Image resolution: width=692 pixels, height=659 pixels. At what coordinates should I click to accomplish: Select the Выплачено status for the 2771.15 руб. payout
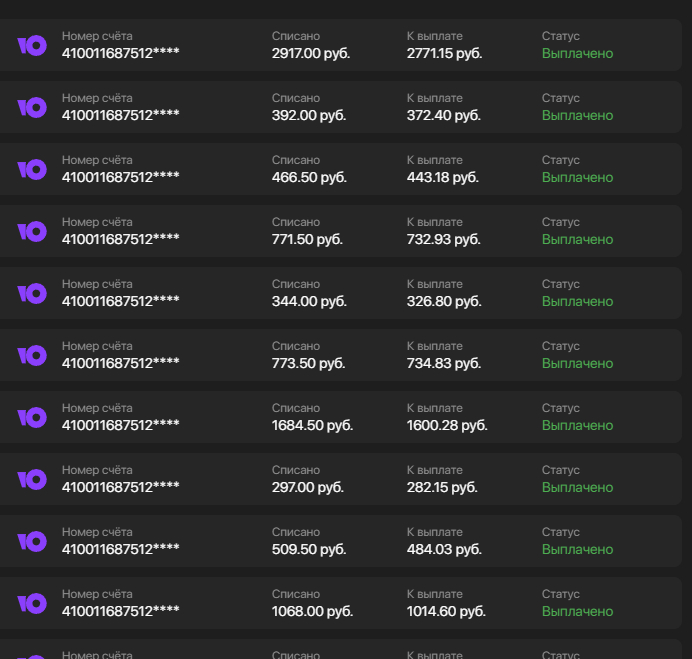[x=577, y=53]
